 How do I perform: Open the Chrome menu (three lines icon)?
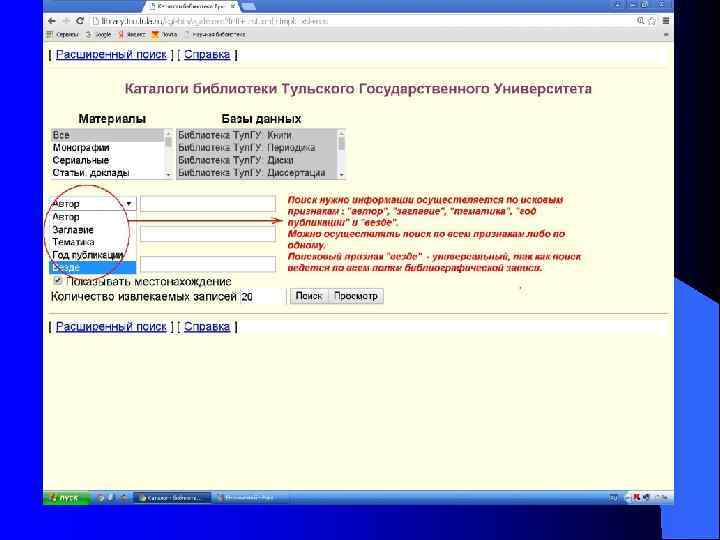(x=665, y=21)
